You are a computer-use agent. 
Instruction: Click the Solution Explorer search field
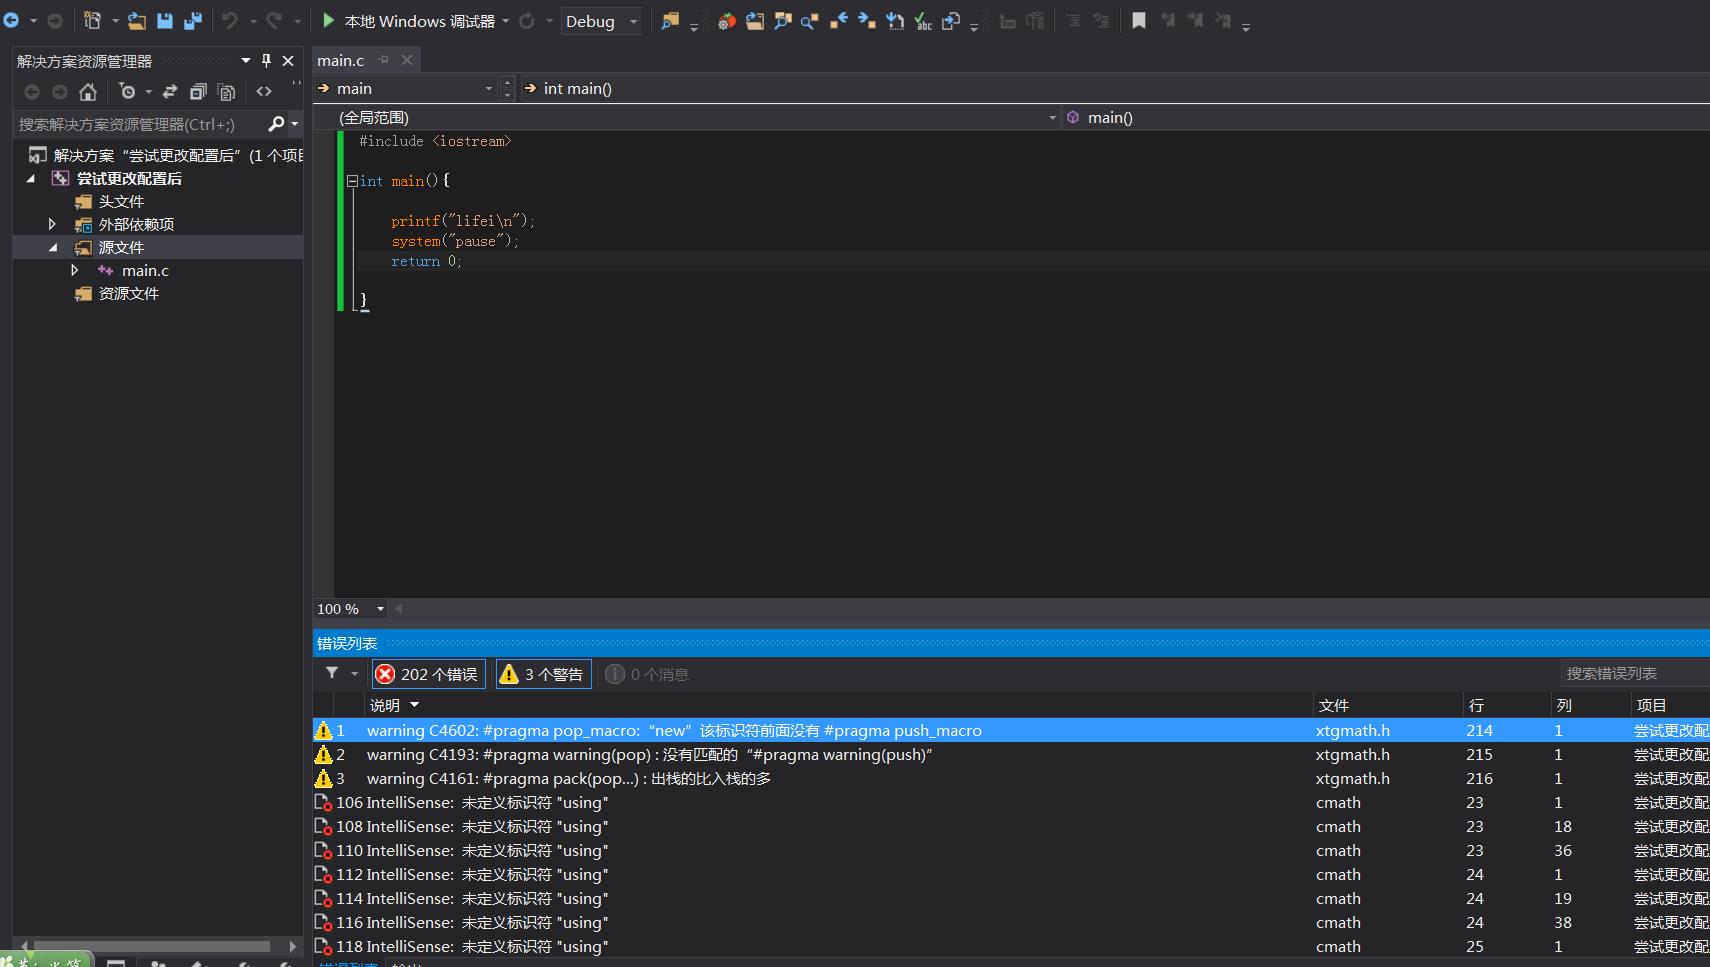point(140,124)
